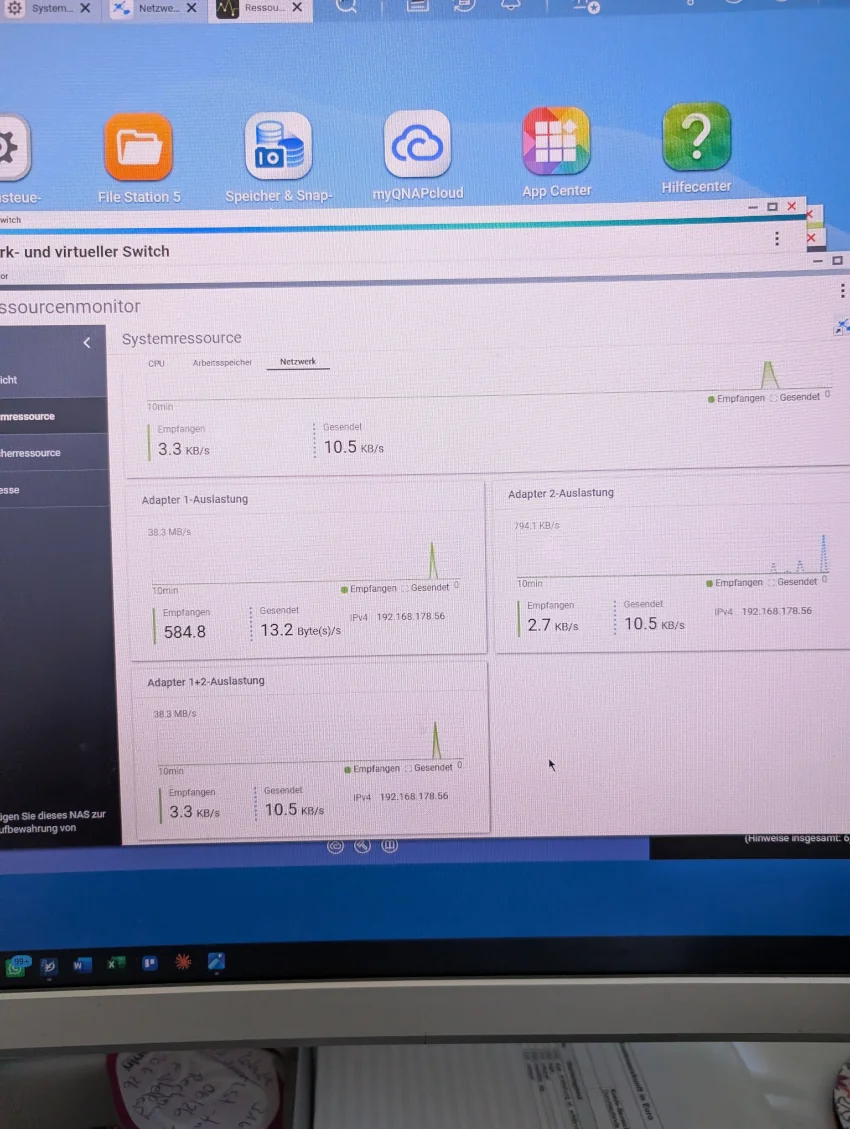The height and width of the screenshot is (1129, 850).
Task: Toggle Gesendet legend in Adapter 2-Auslastung chart
Action: [x=792, y=582]
